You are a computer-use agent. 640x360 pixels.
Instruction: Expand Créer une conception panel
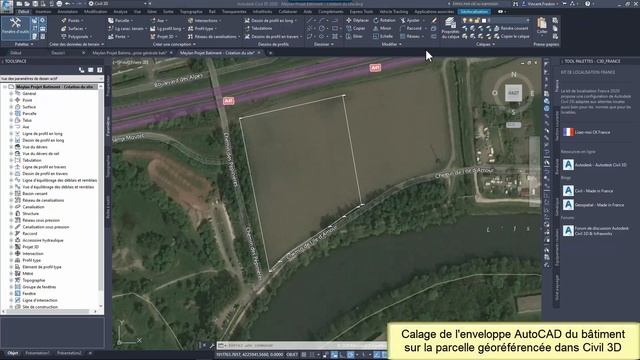pyautogui.click(x=174, y=44)
